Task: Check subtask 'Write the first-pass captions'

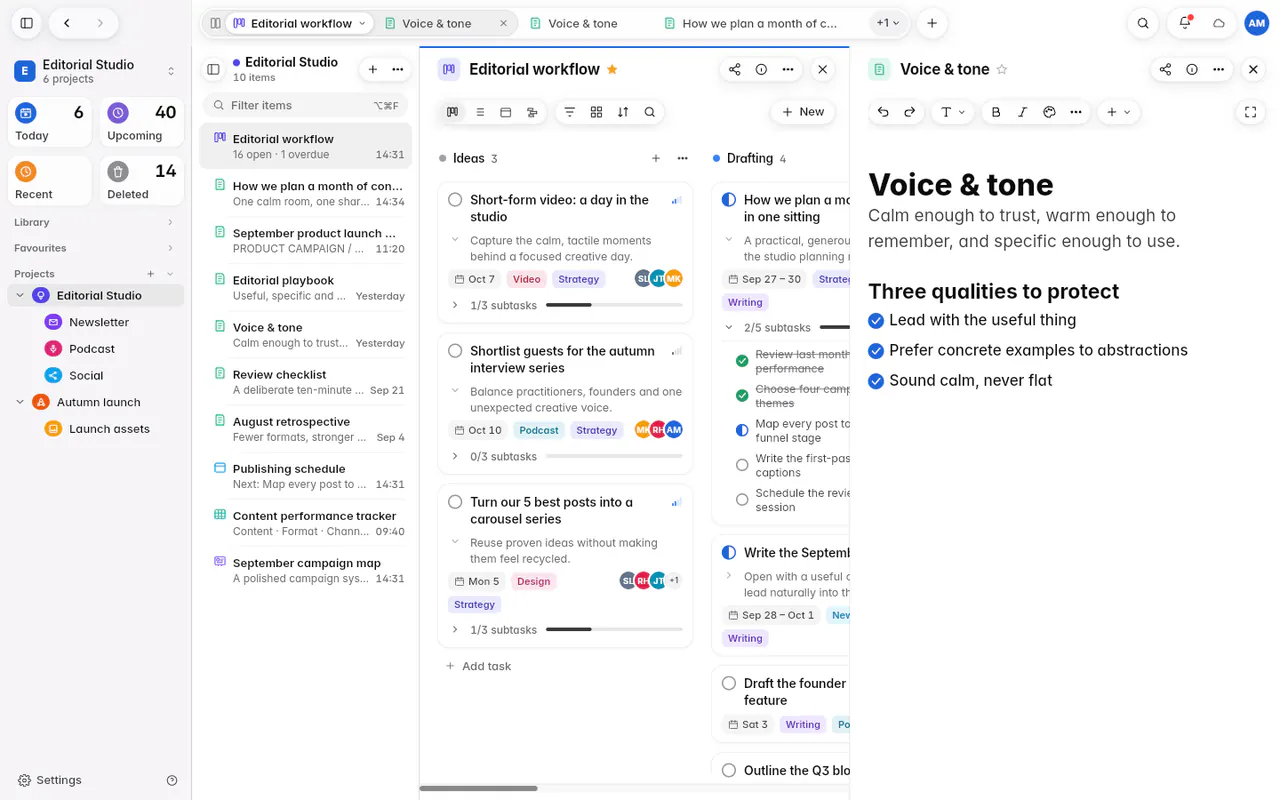Action: point(742,465)
